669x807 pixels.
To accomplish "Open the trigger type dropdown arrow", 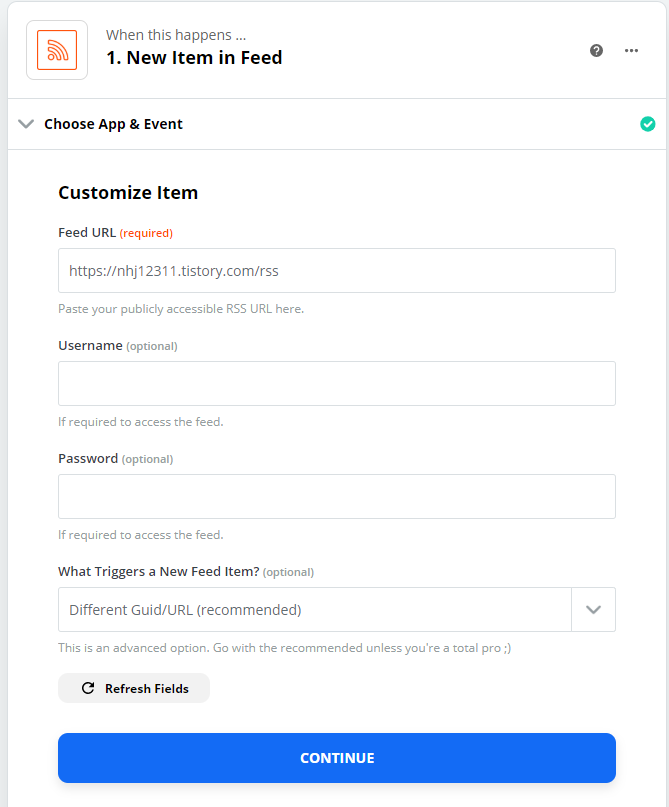I will pos(593,610).
